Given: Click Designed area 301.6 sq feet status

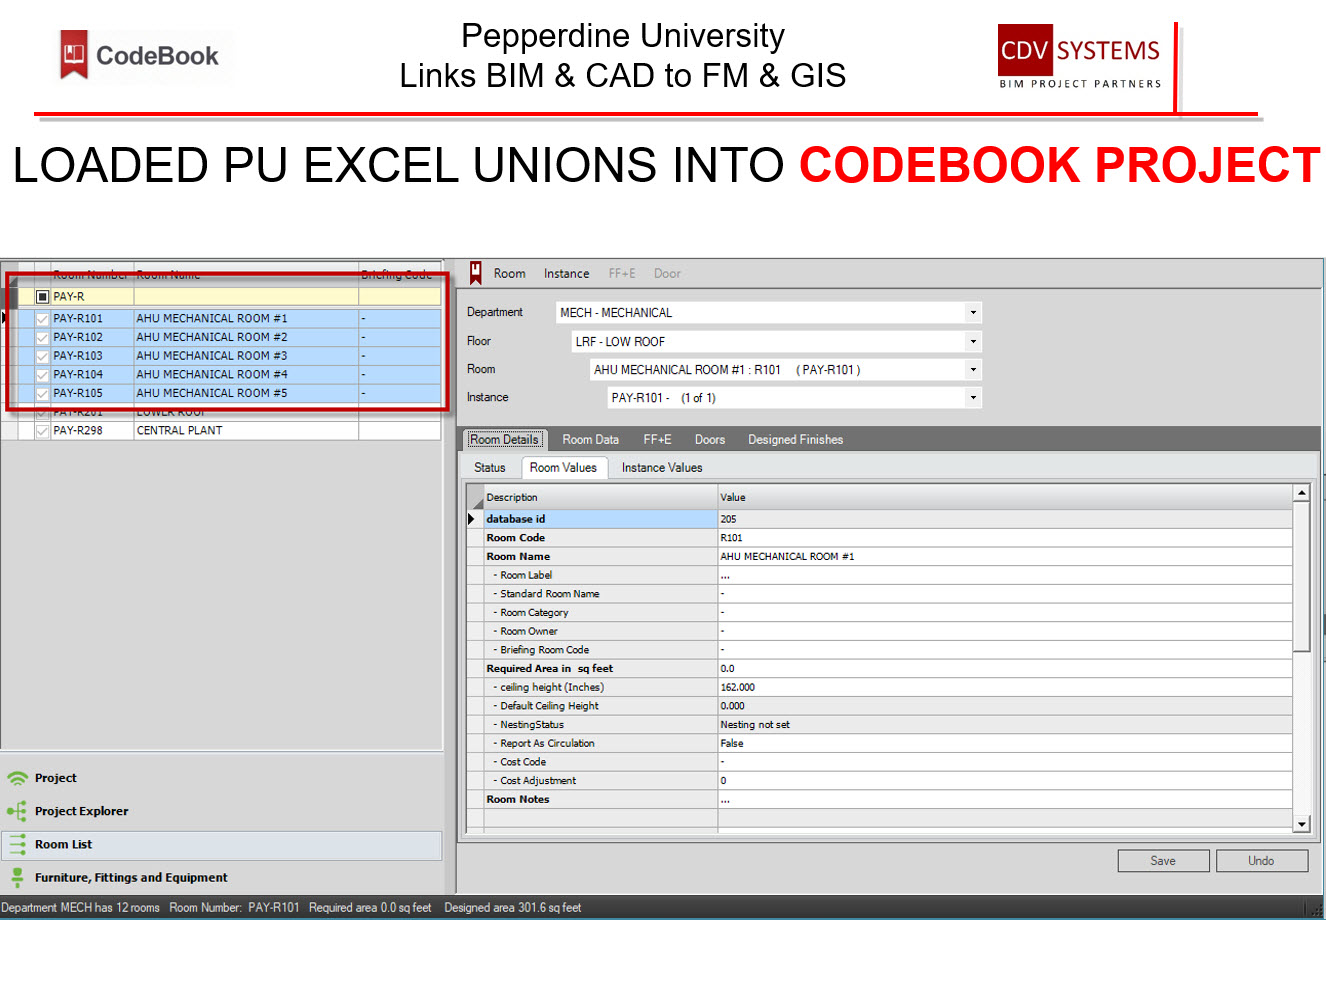Looking at the screenshot, I should (512, 908).
